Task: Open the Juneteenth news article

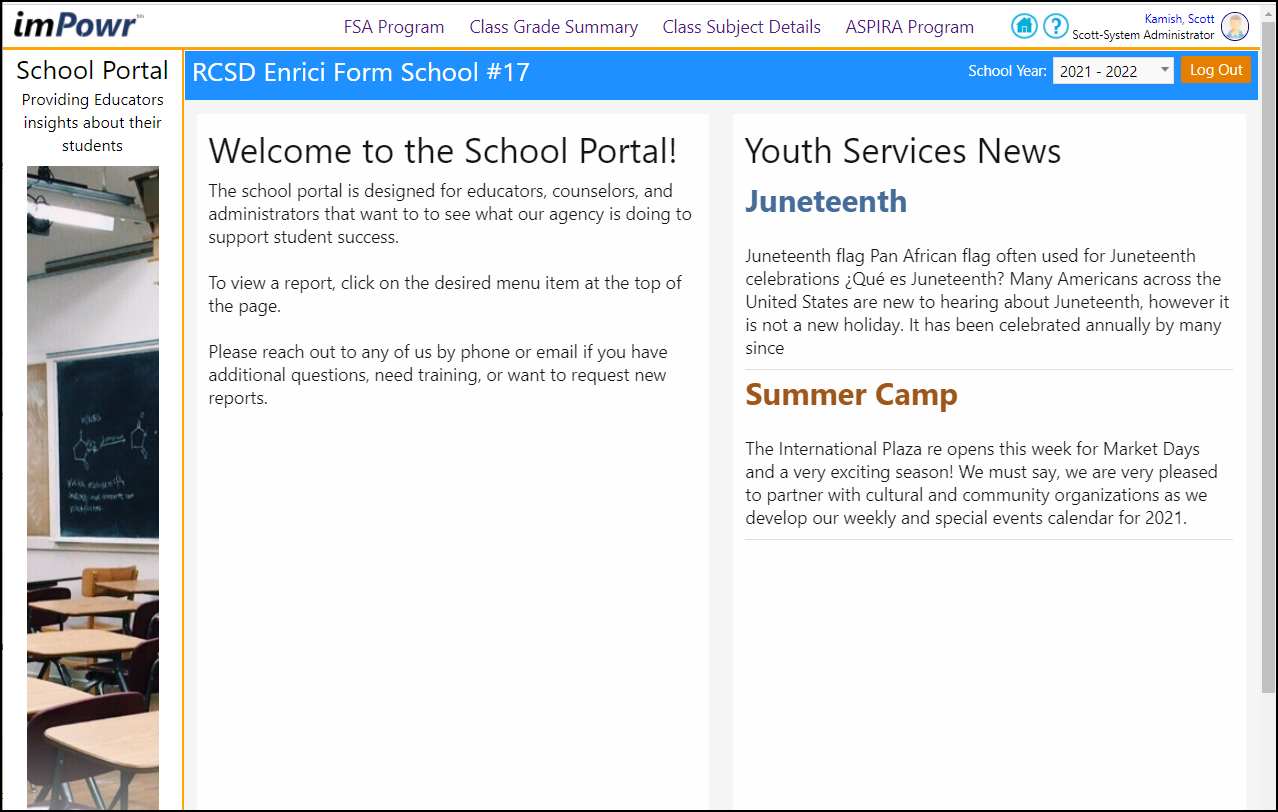Action: 826,201
